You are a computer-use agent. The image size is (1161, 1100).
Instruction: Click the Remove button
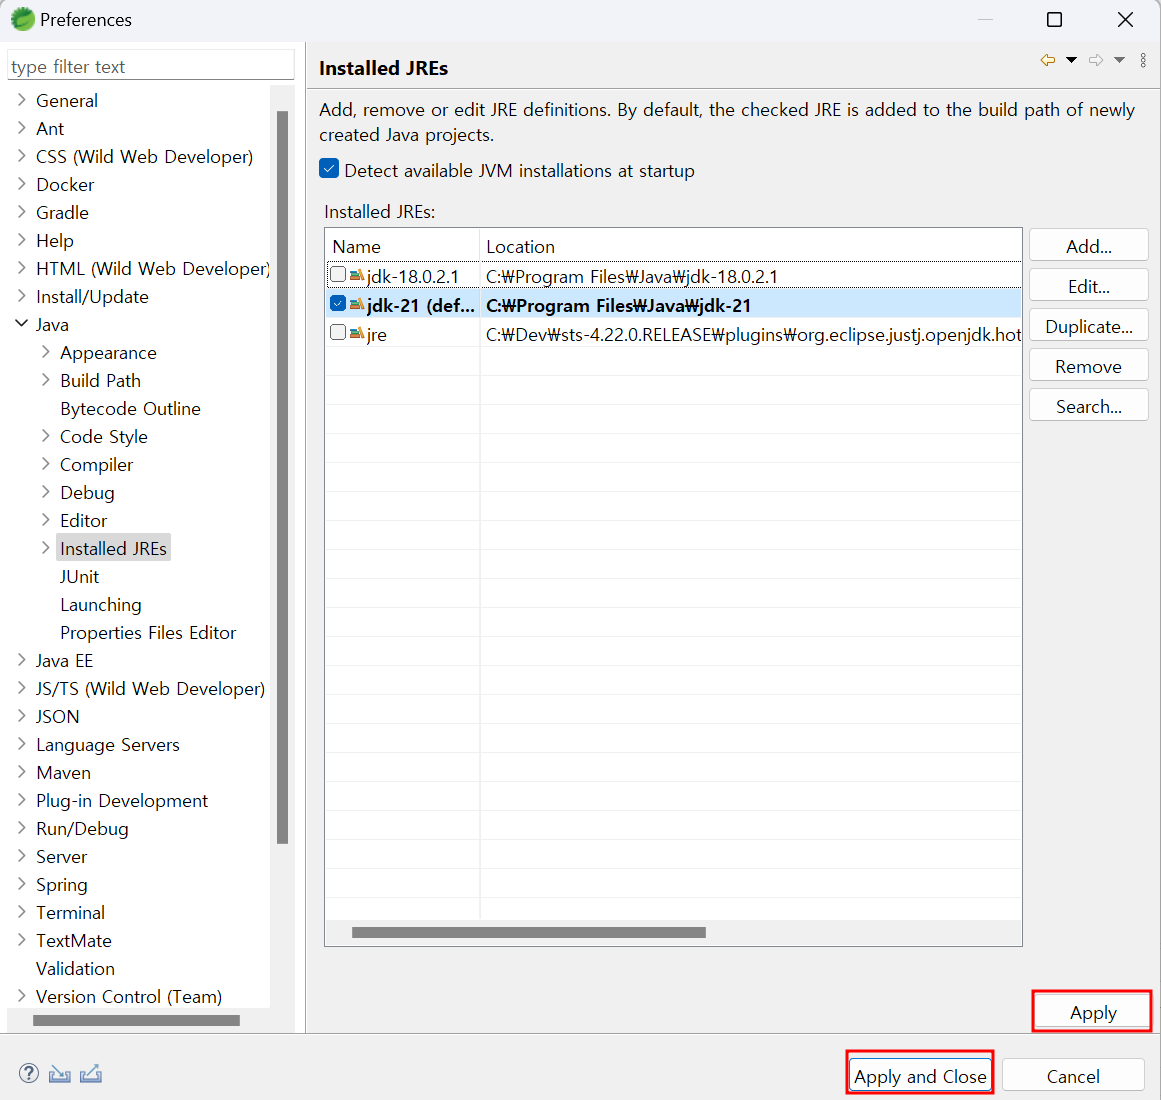1088,366
